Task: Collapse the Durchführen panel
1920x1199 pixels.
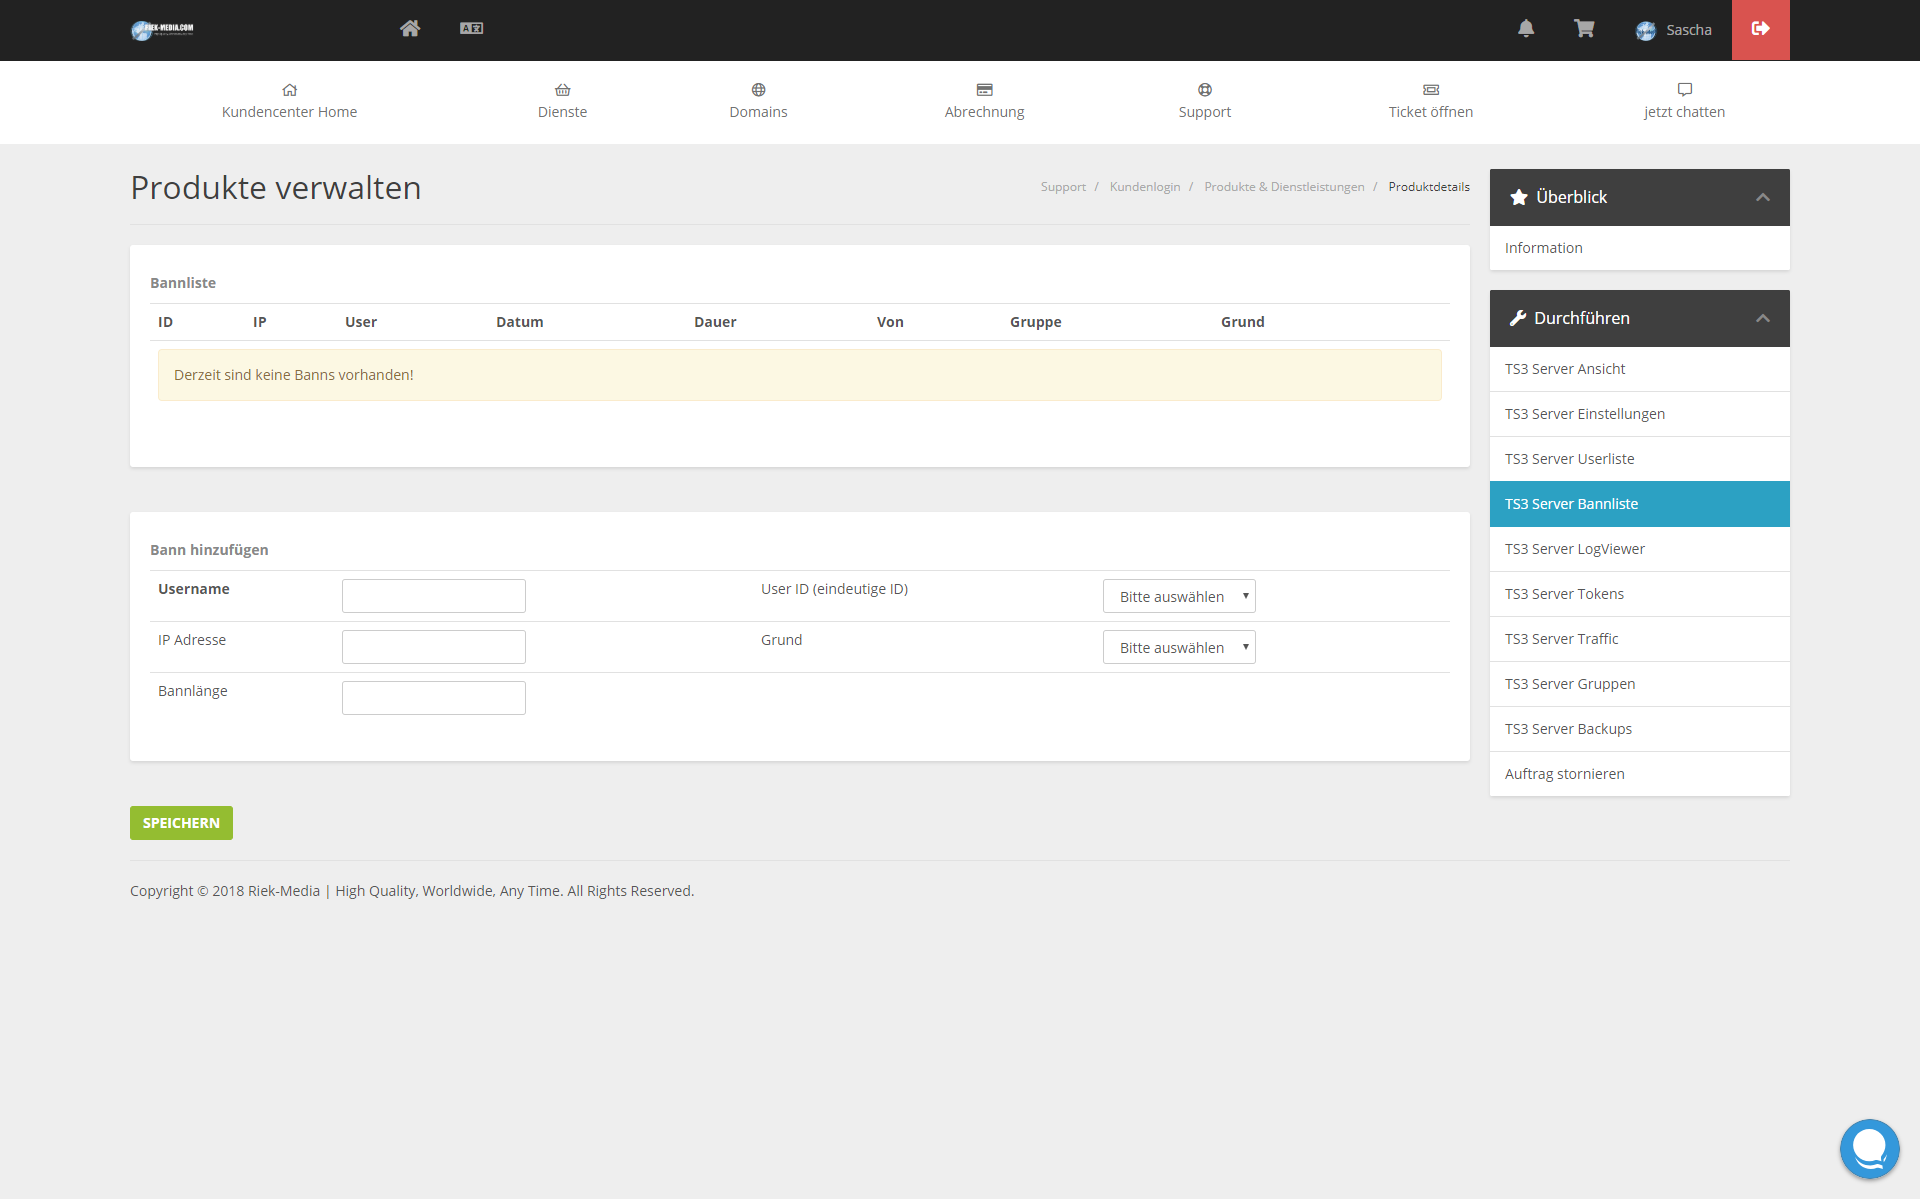Action: (1762, 318)
